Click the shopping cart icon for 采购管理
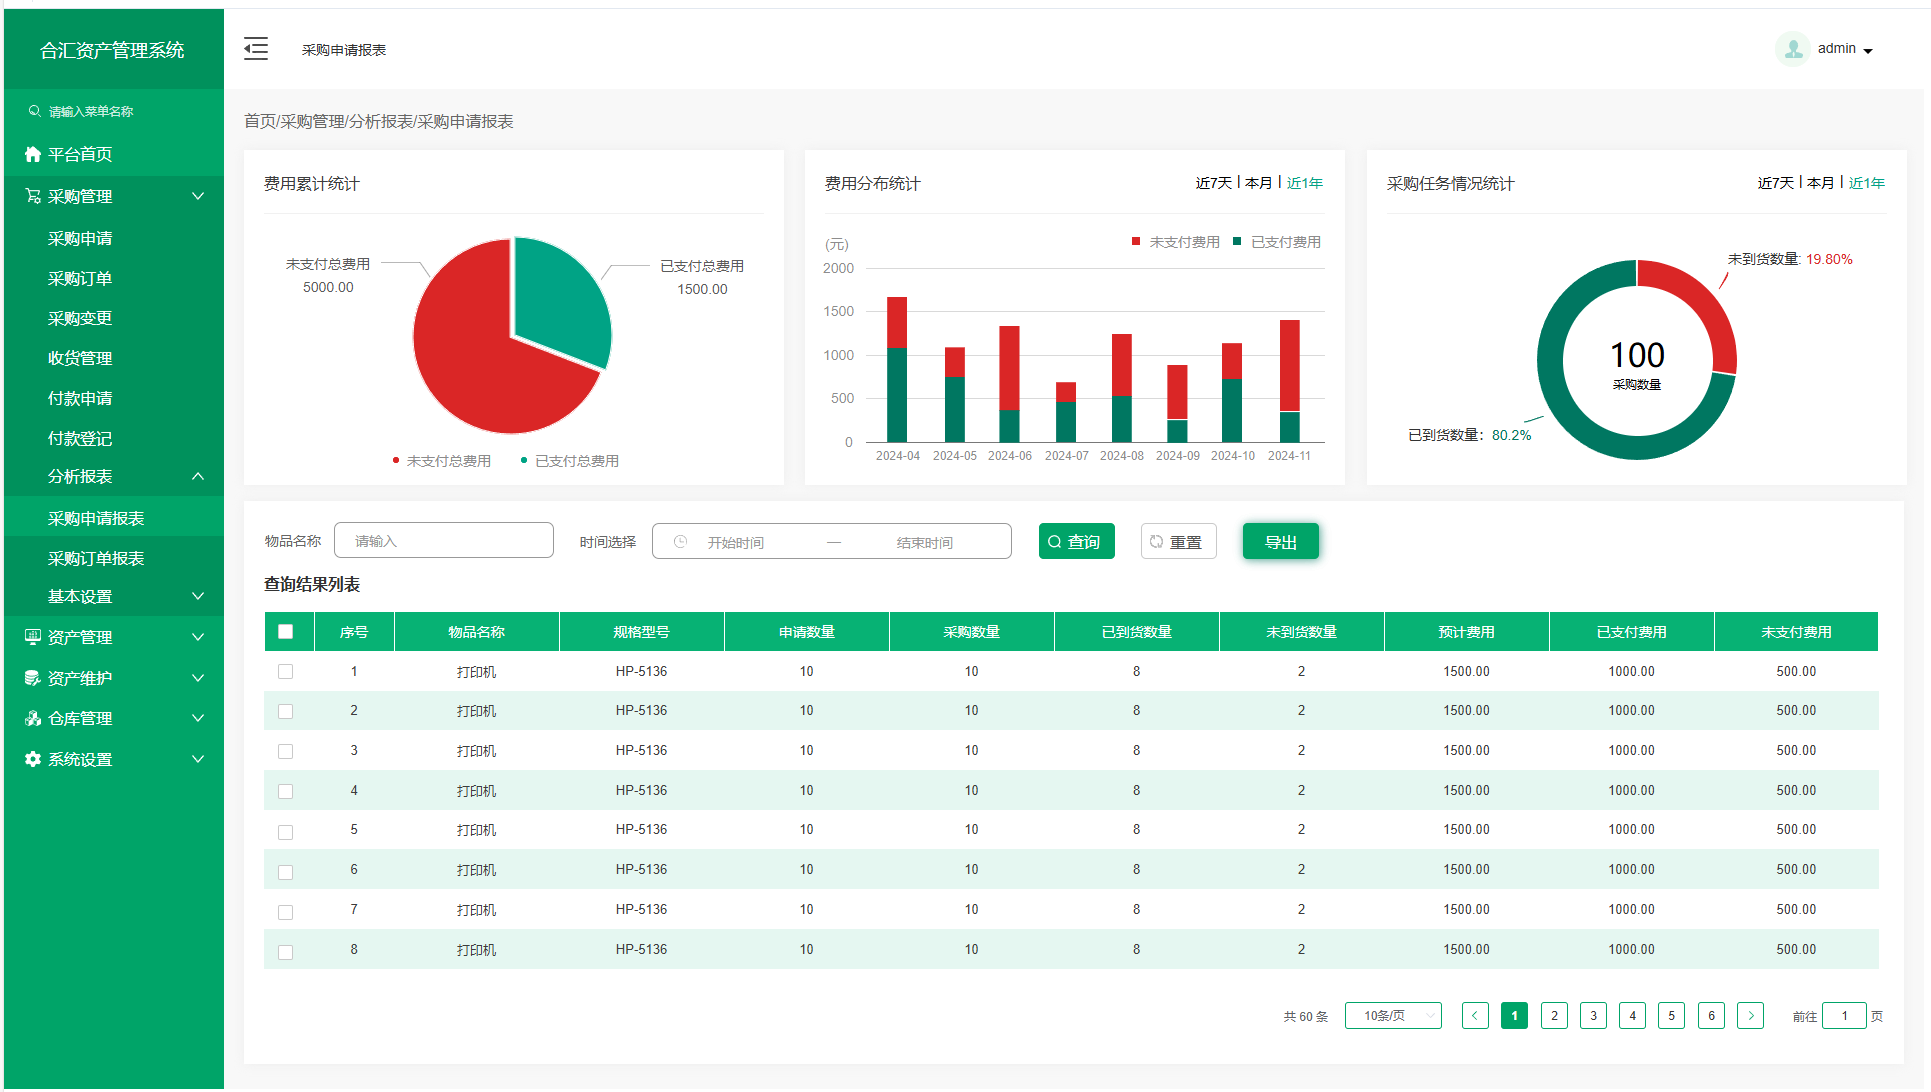This screenshot has height=1092, width=1931. 33,196
